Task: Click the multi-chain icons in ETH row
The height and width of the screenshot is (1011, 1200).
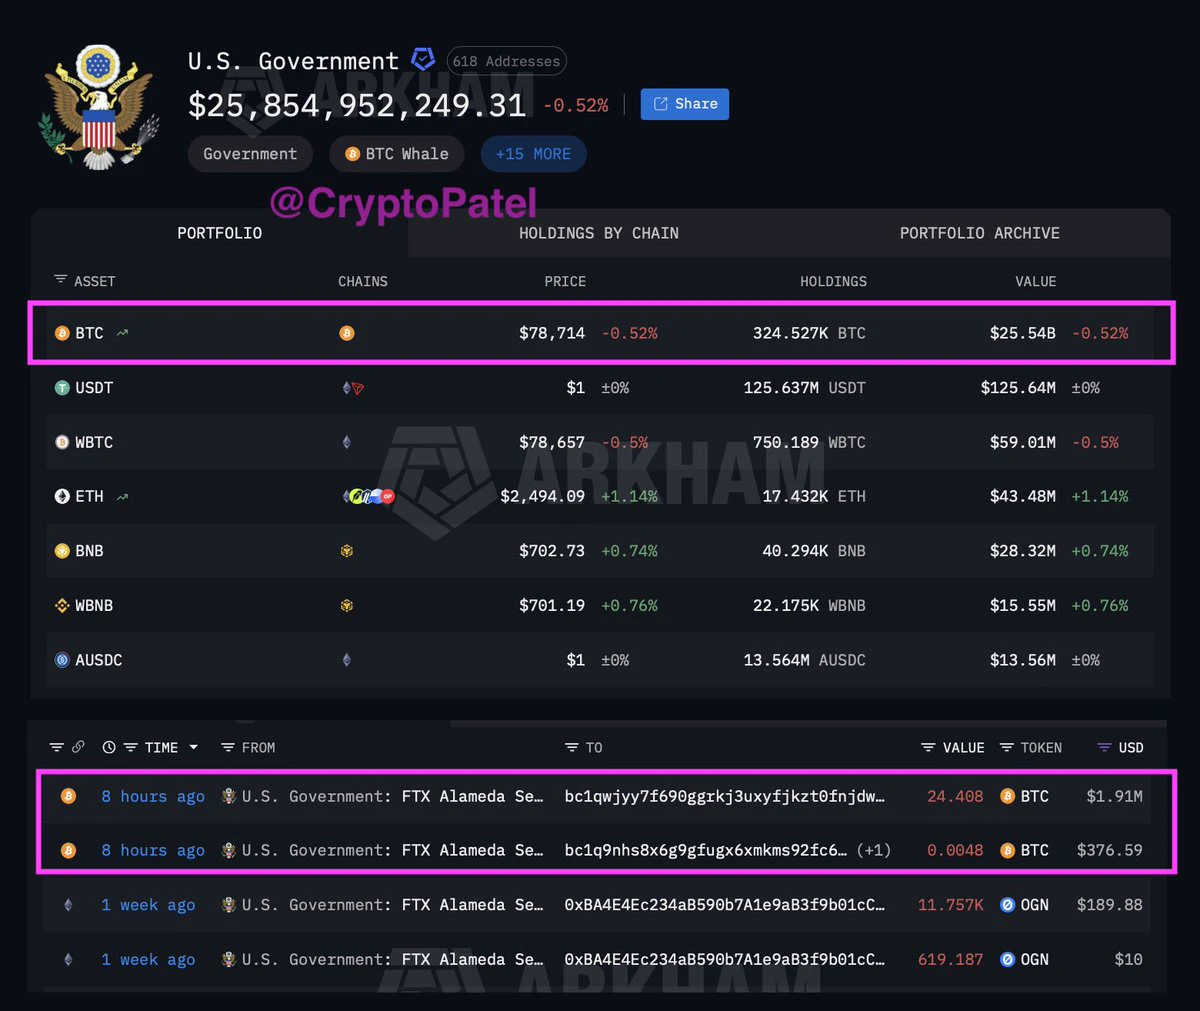Action: (368, 496)
